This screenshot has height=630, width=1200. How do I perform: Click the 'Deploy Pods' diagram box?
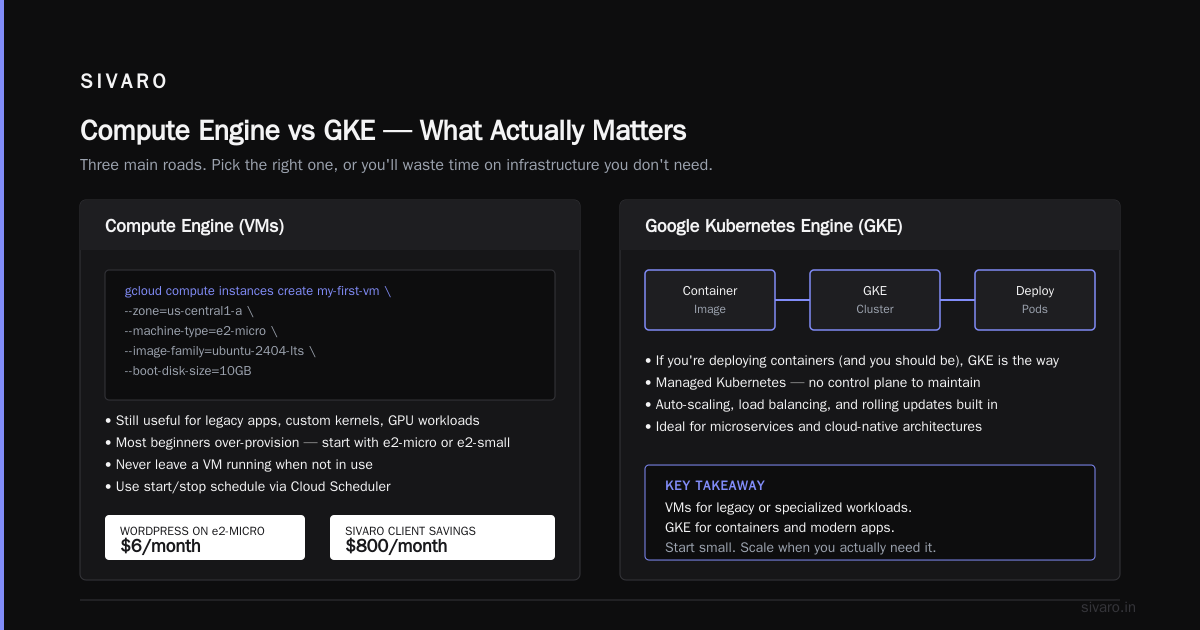coord(1035,300)
